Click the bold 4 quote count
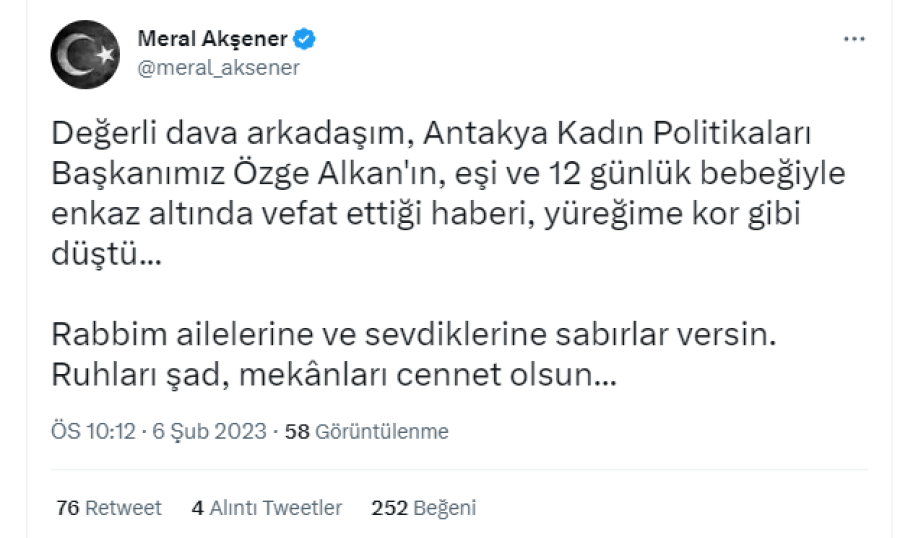 tap(197, 508)
